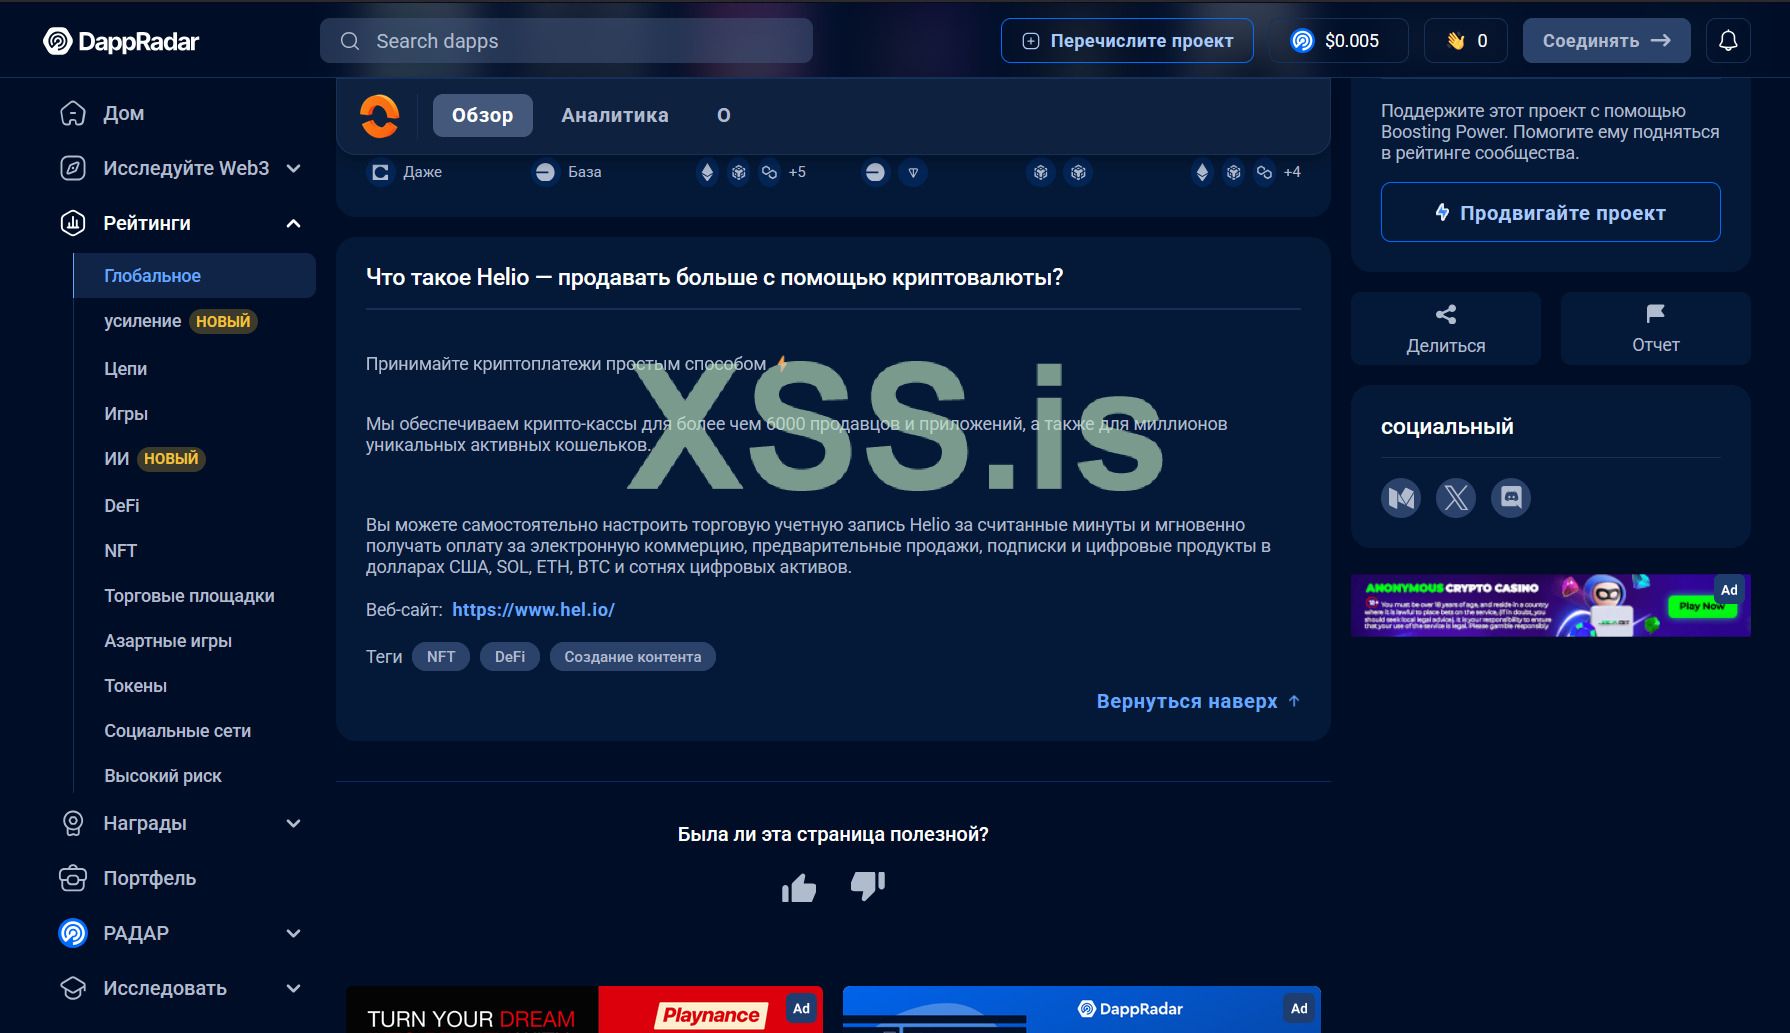
Task: Switch to the Обзор tab
Action: coord(482,115)
